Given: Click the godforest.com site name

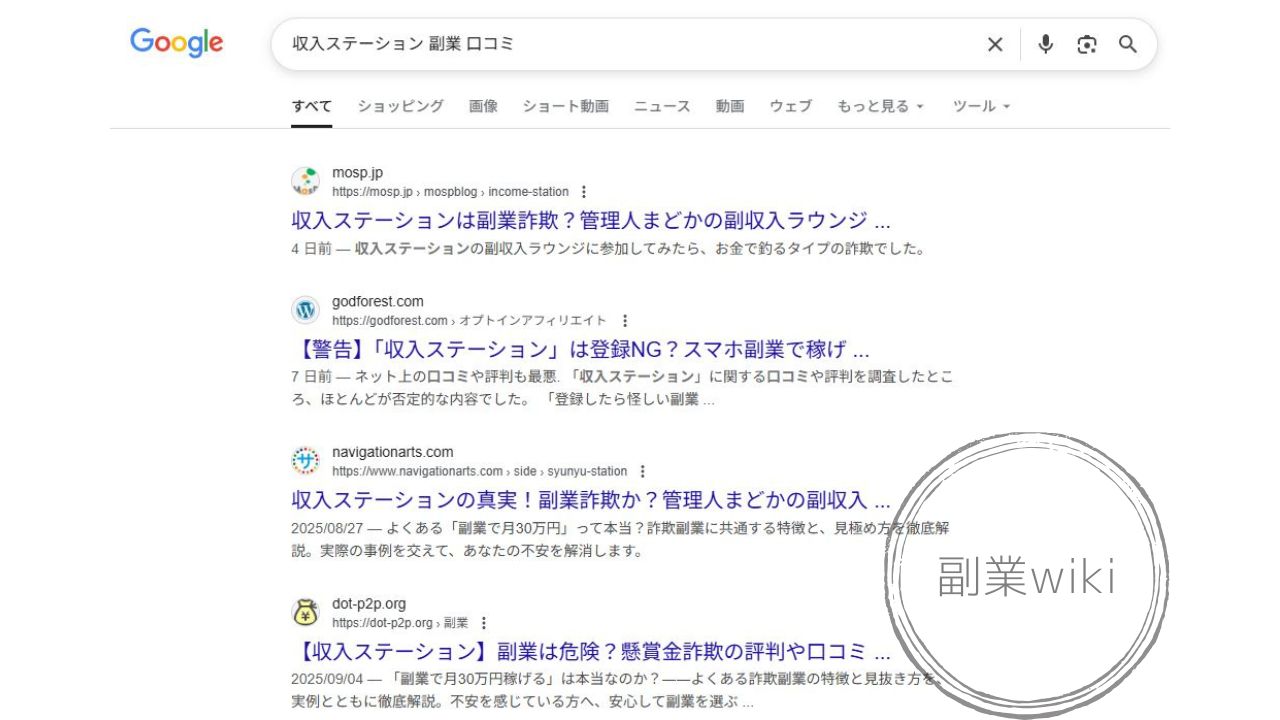Looking at the screenshot, I should (x=378, y=301).
